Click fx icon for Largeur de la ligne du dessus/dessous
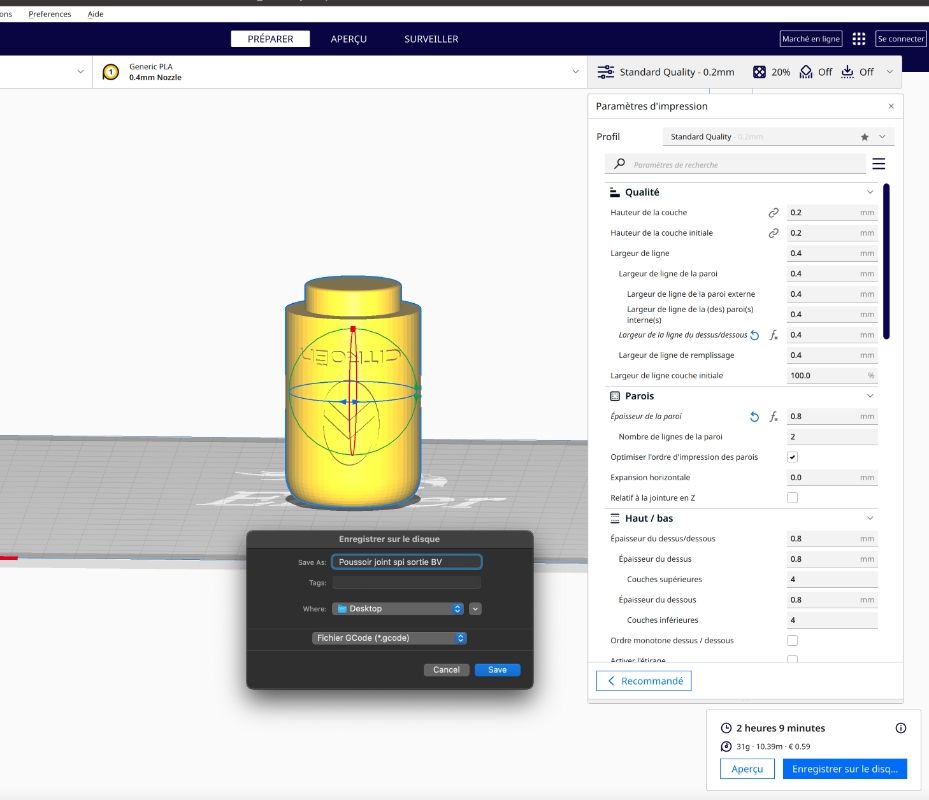This screenshot has height=800, width=929. tap(773, 335)
